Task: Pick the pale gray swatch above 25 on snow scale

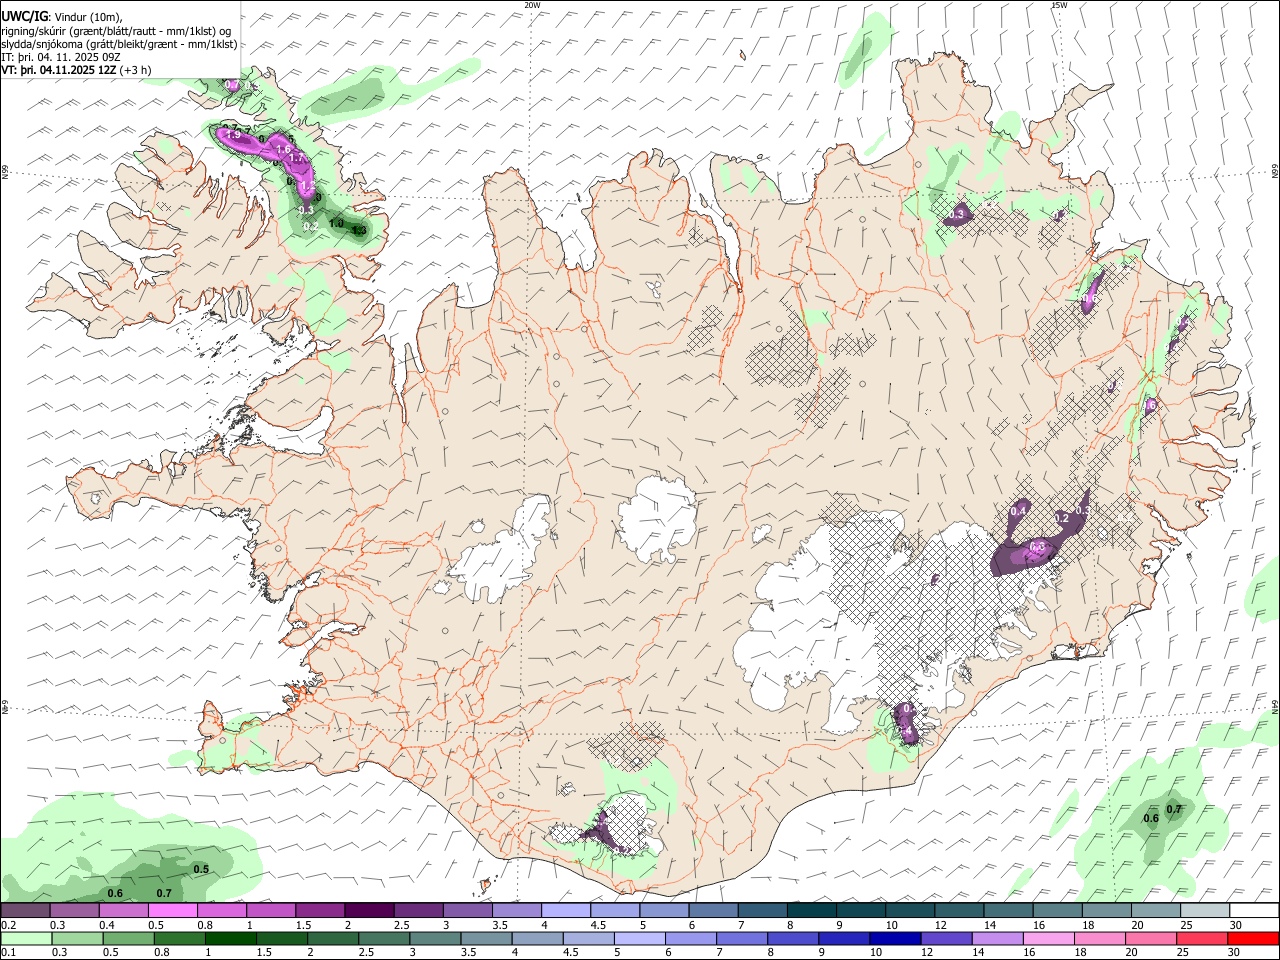Action: [x=1204, y=911]
